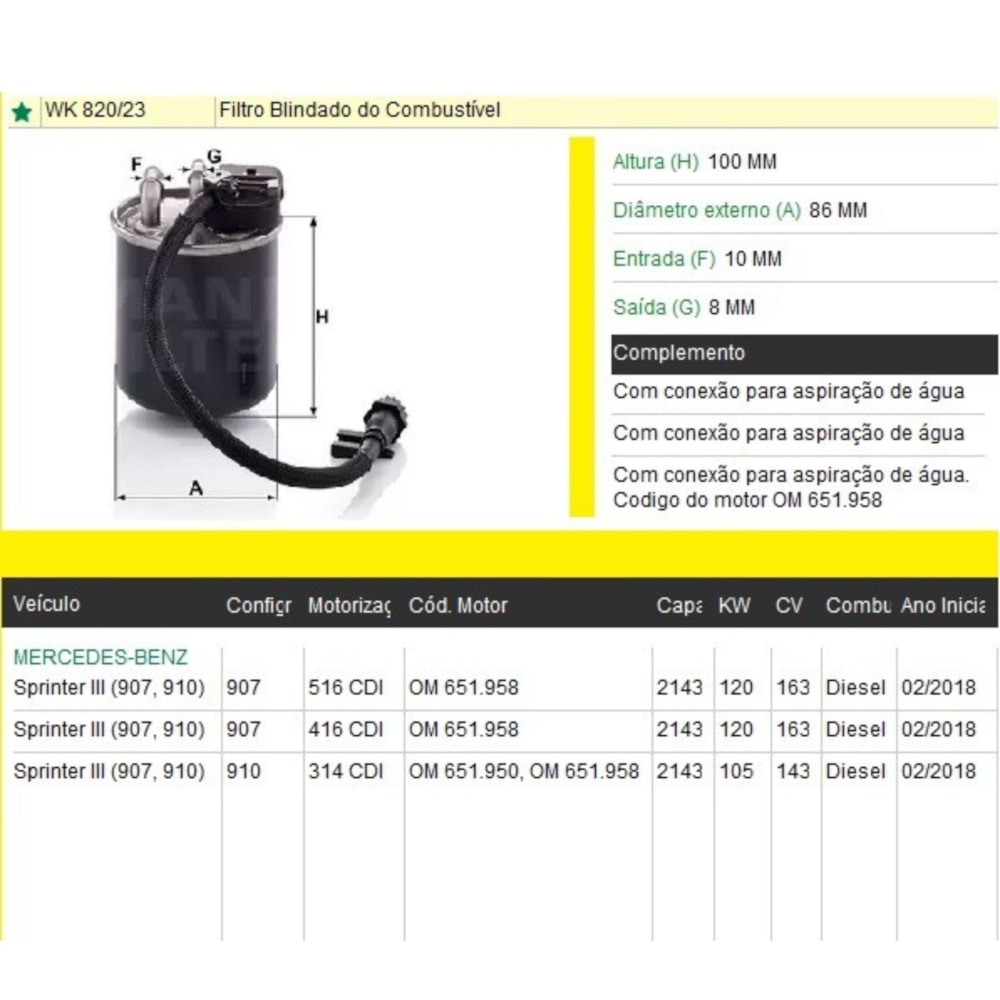
Task: Click the green star icon beside WK 820/23
Action: (21, 111)
